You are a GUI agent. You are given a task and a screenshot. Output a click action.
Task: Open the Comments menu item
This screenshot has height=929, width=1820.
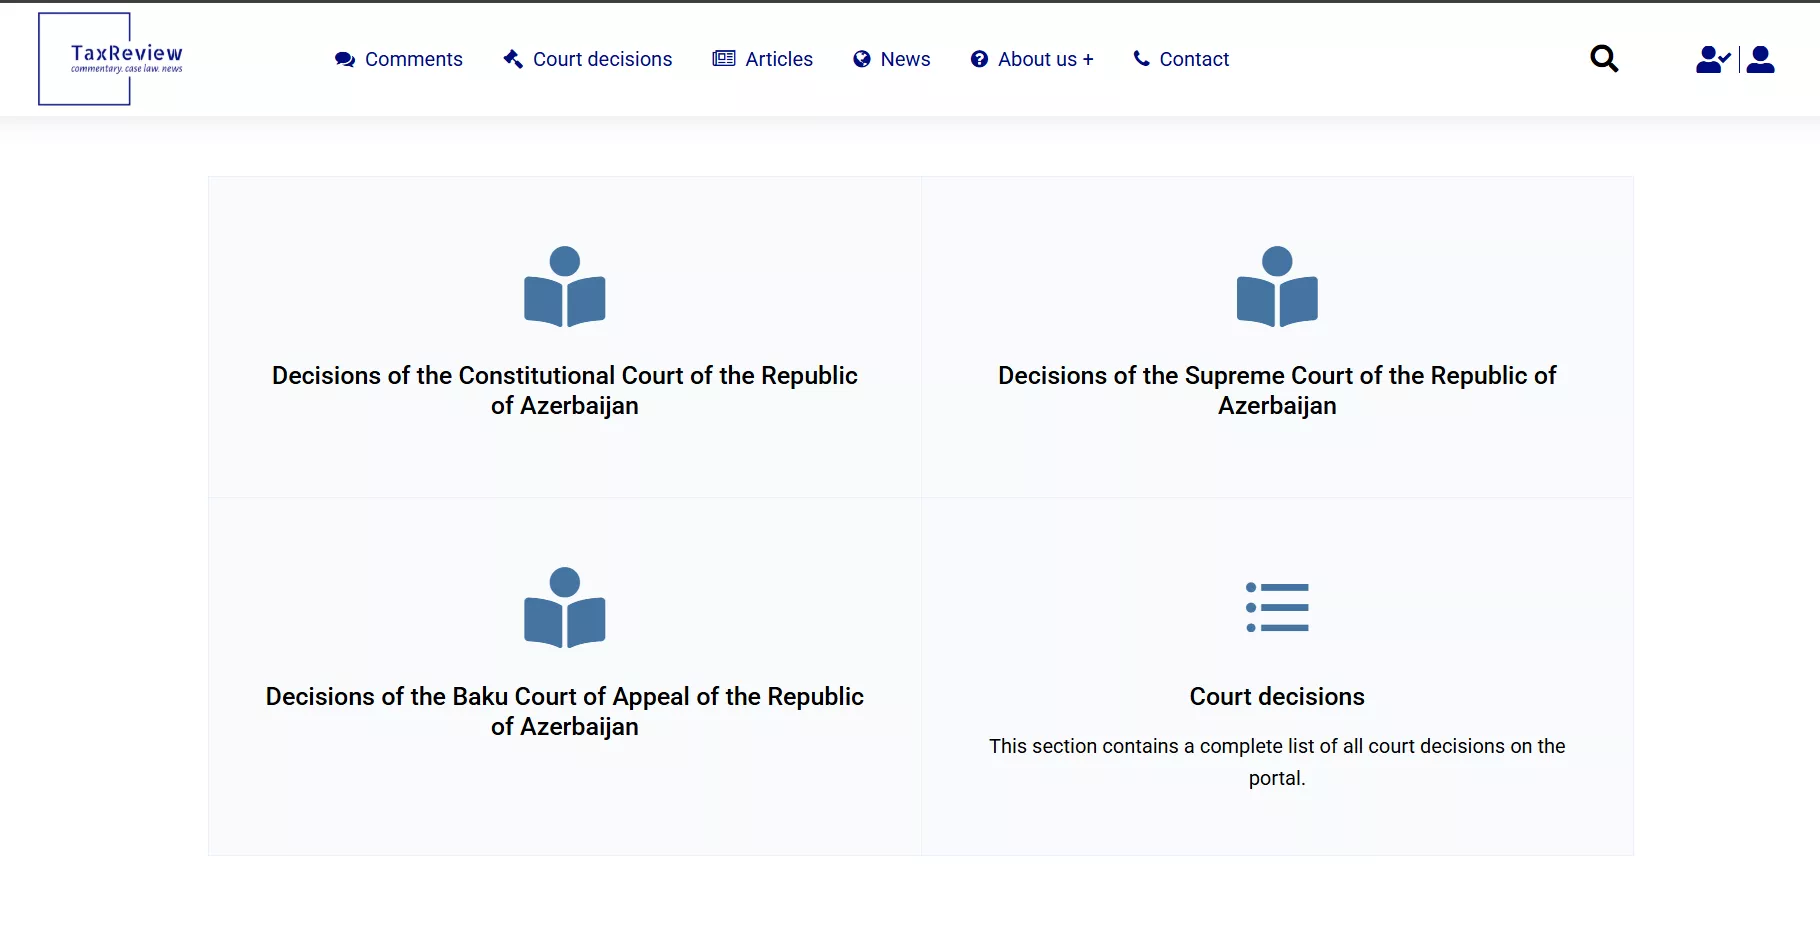pyautogui.click(x=413, y=60)
